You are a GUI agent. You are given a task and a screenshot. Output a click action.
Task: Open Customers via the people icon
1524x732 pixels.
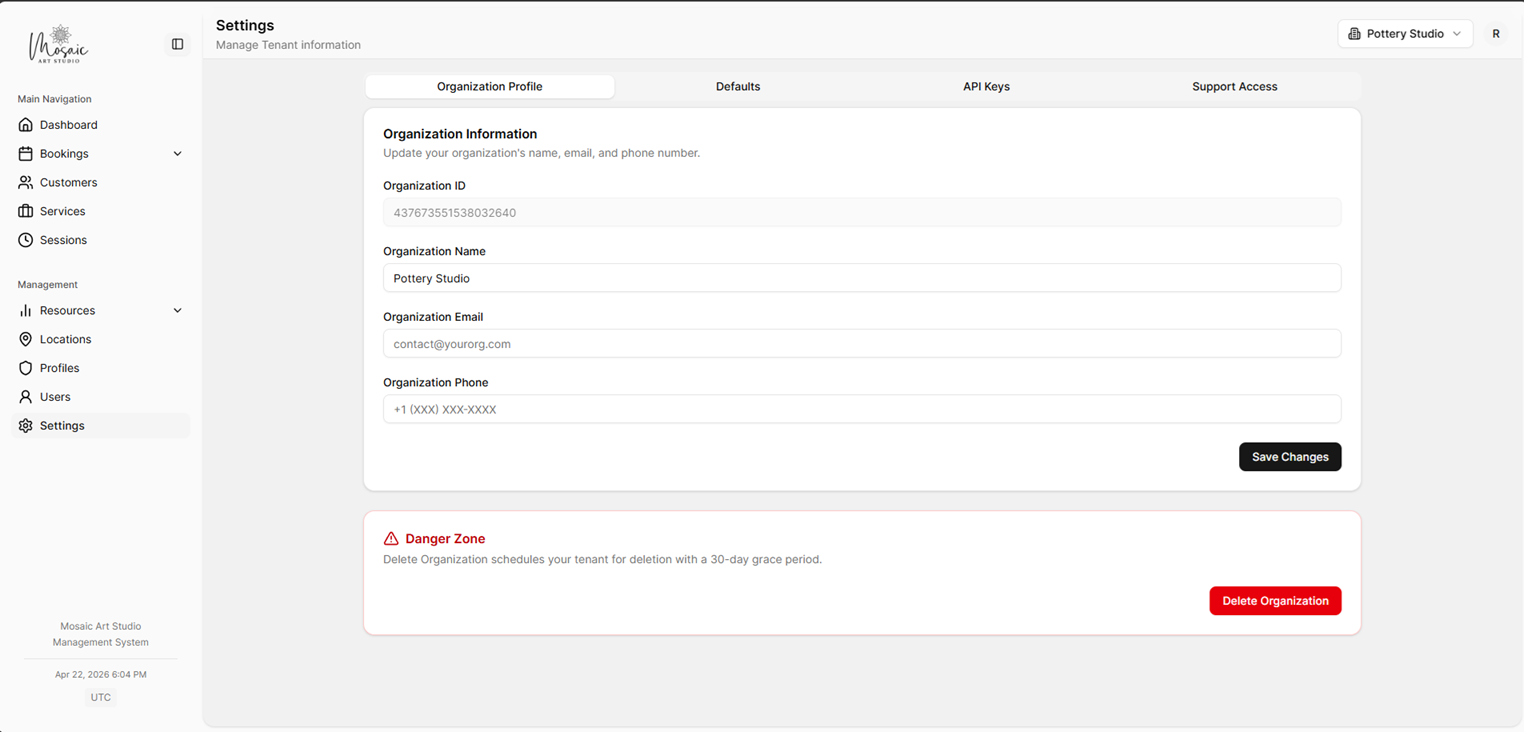[x=25, y=182]
